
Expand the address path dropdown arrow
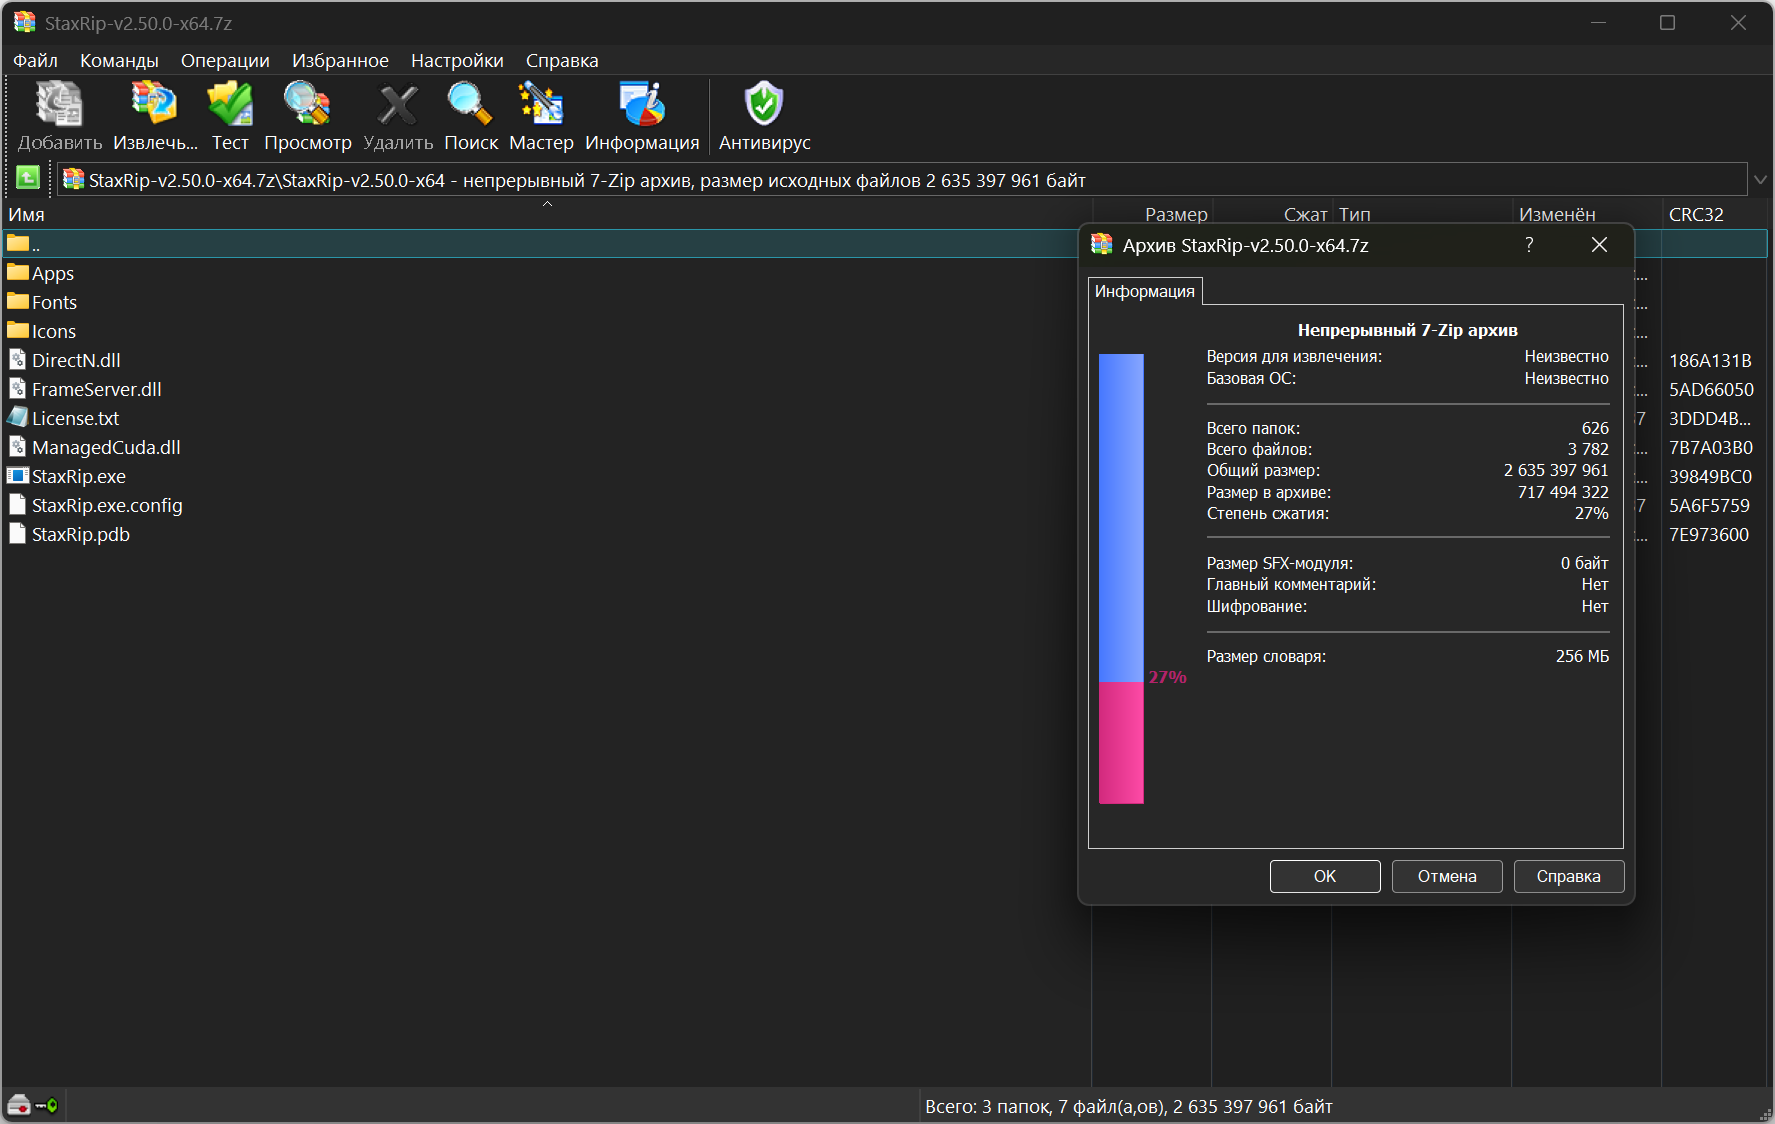1760,180
